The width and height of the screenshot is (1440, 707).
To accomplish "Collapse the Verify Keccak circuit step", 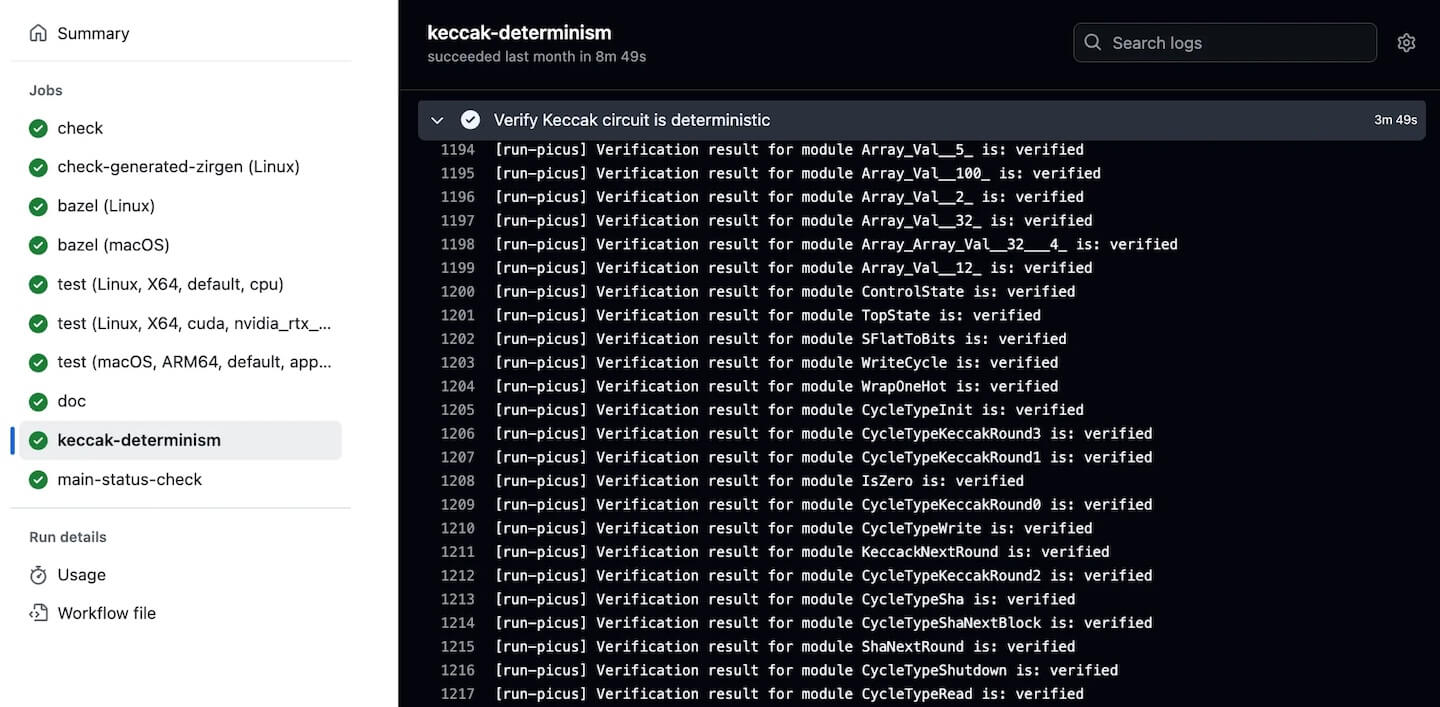I will [x=437, y=120].
